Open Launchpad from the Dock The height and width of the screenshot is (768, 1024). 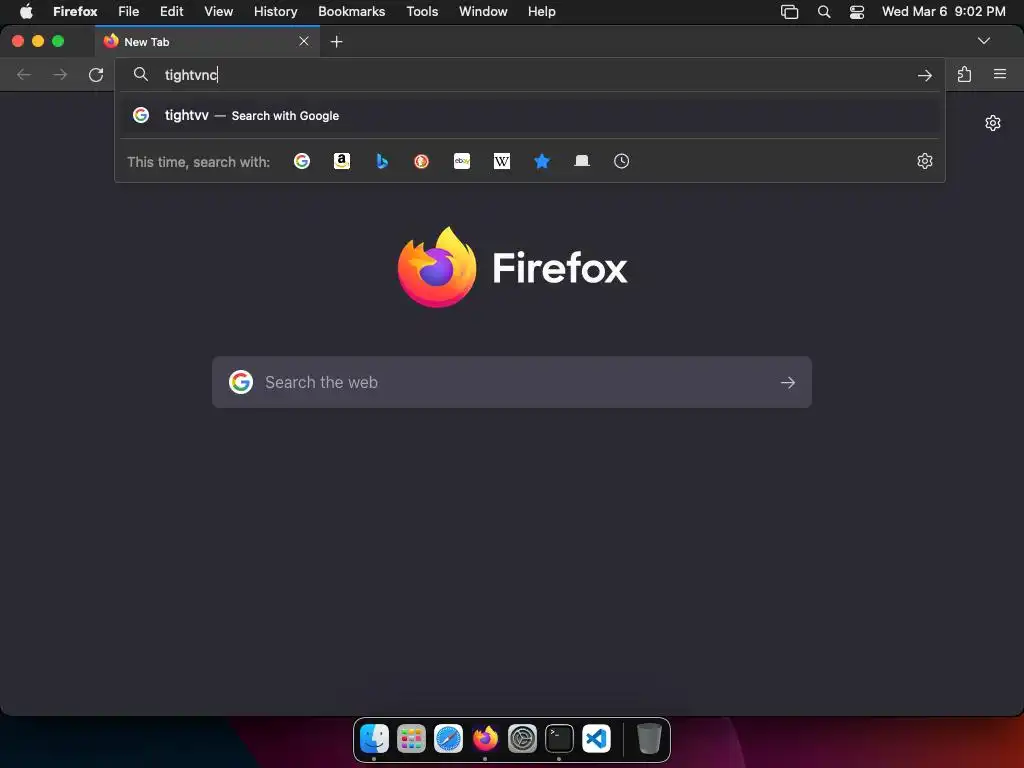point(411,739)
